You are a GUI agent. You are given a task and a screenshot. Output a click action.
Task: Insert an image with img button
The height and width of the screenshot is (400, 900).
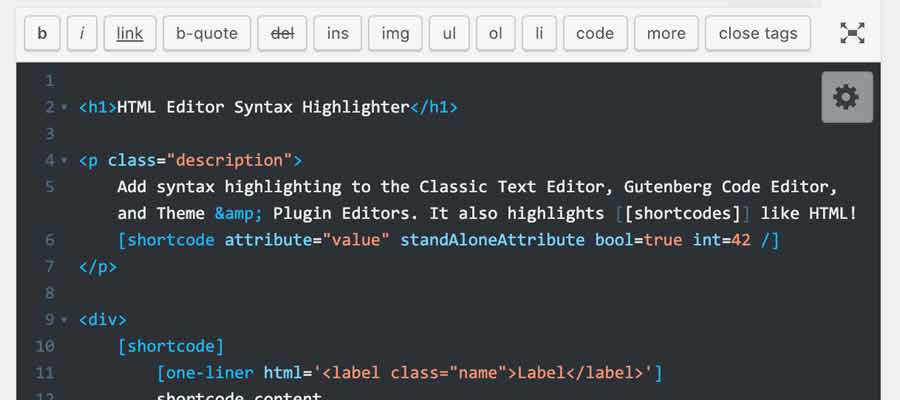click(395, 33)
